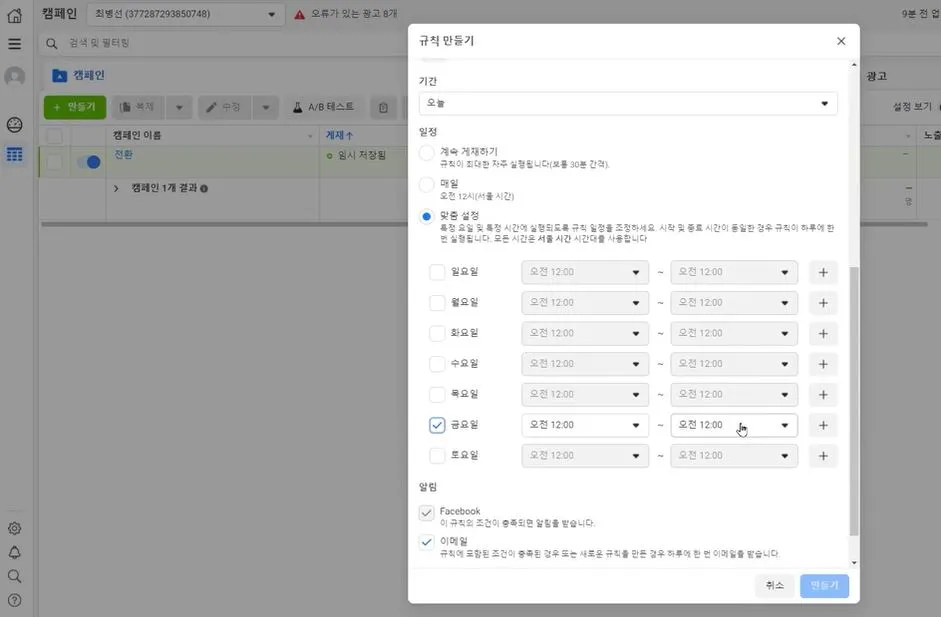941x617 pixels.
Task: Select the A/B 테스트 flask icon
Action: (298, 106)
